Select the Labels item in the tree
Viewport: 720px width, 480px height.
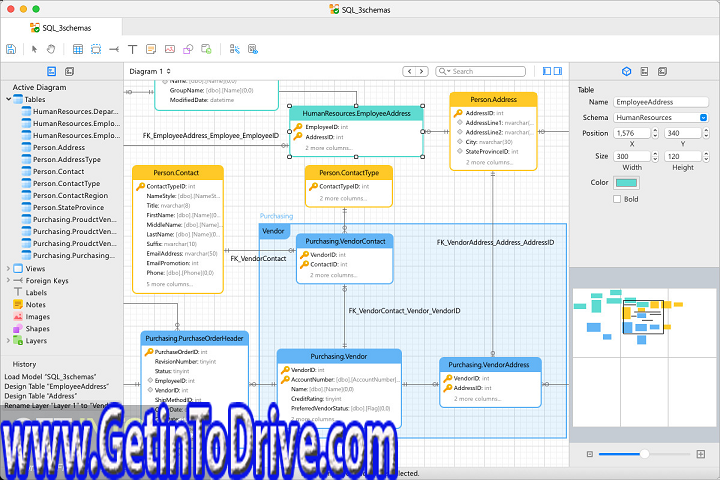click(x=36, y=293)
